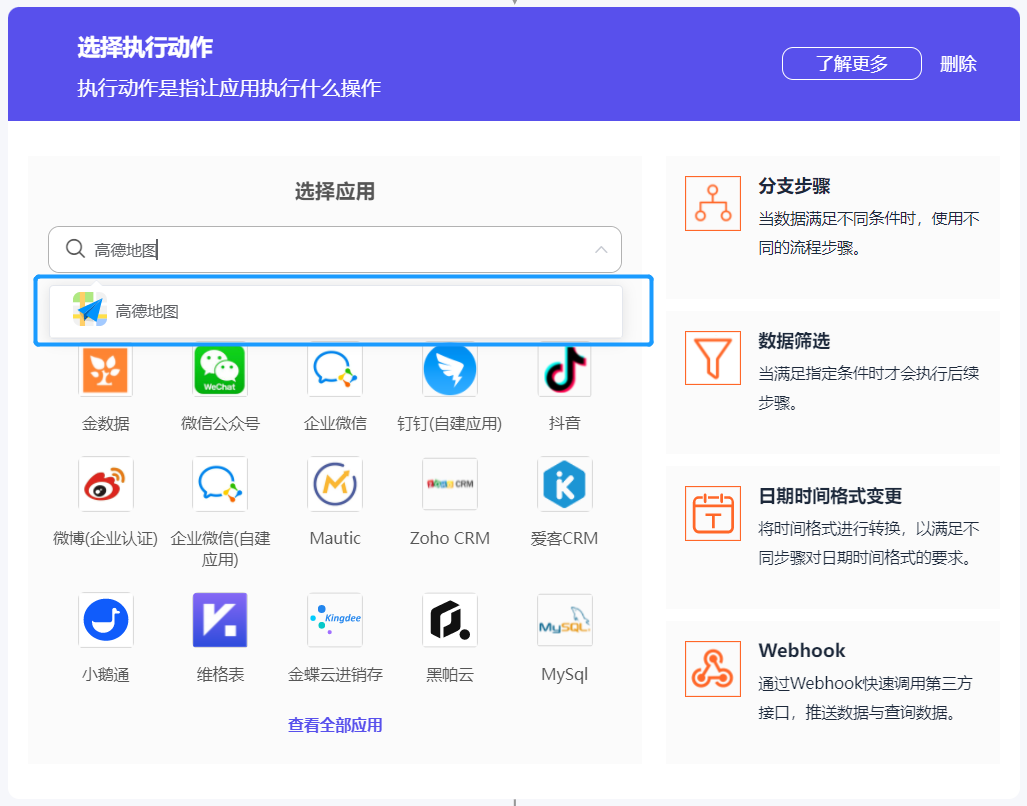Click the search magnifier icon

pyautogui.click(x=75, y=249)
